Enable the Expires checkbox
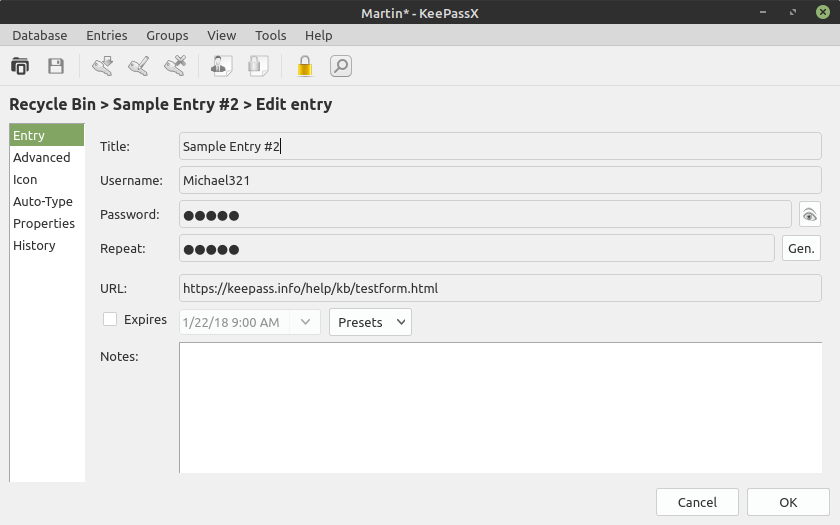 point(110,319)
